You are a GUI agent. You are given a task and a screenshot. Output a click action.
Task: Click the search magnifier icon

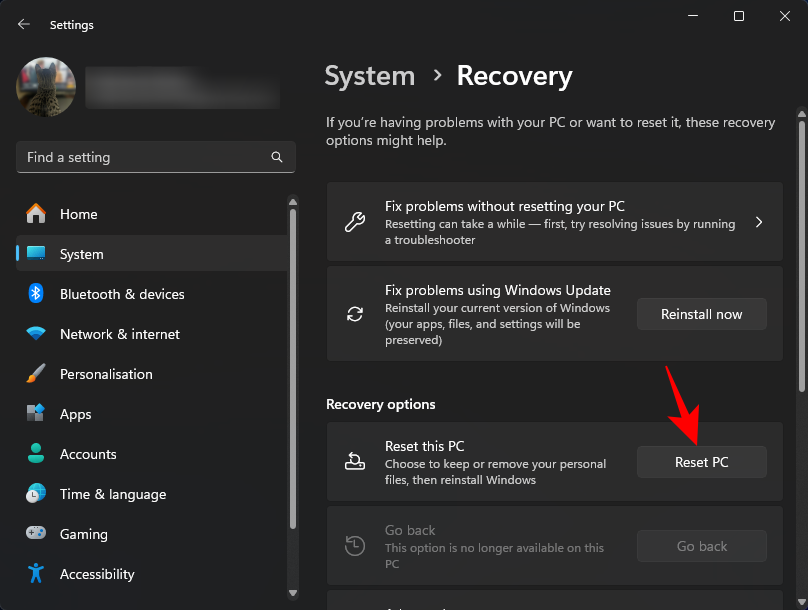pyautogui.click(x=277, y=157)
